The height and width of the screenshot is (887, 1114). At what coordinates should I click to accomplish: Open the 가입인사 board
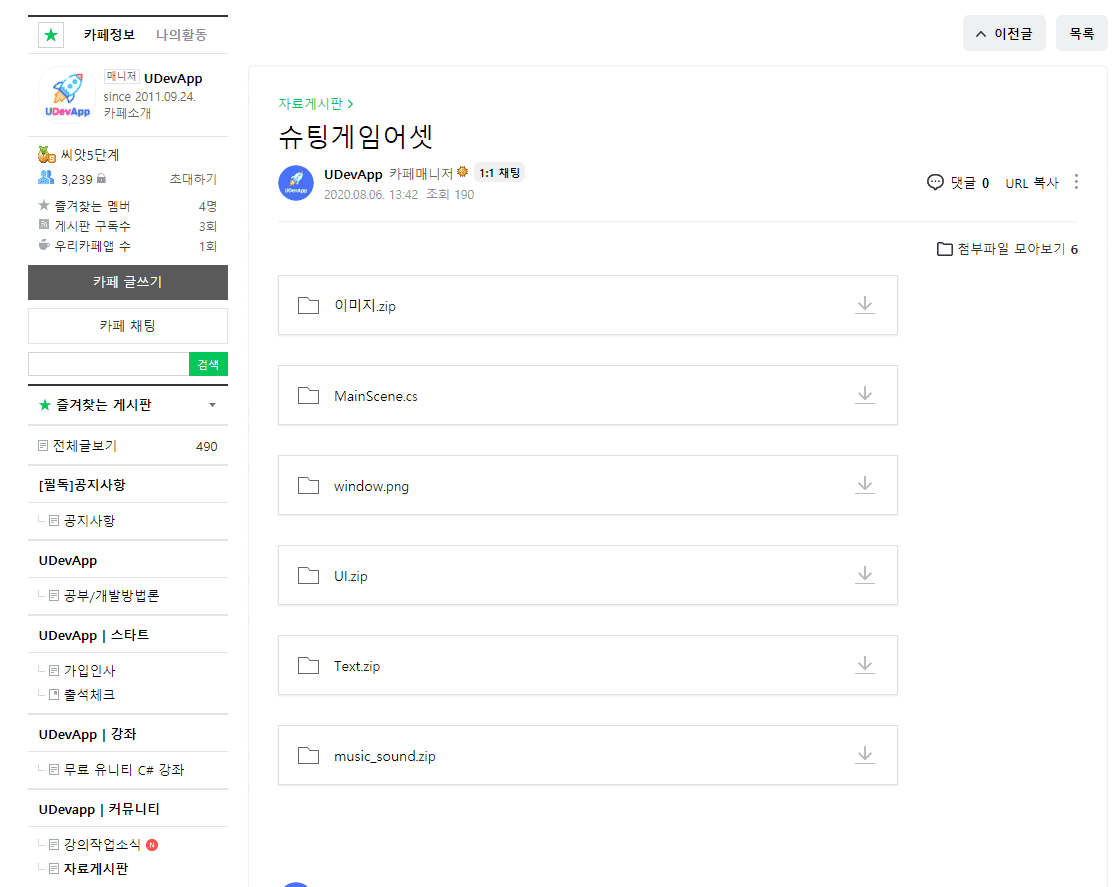click(90, 670)
